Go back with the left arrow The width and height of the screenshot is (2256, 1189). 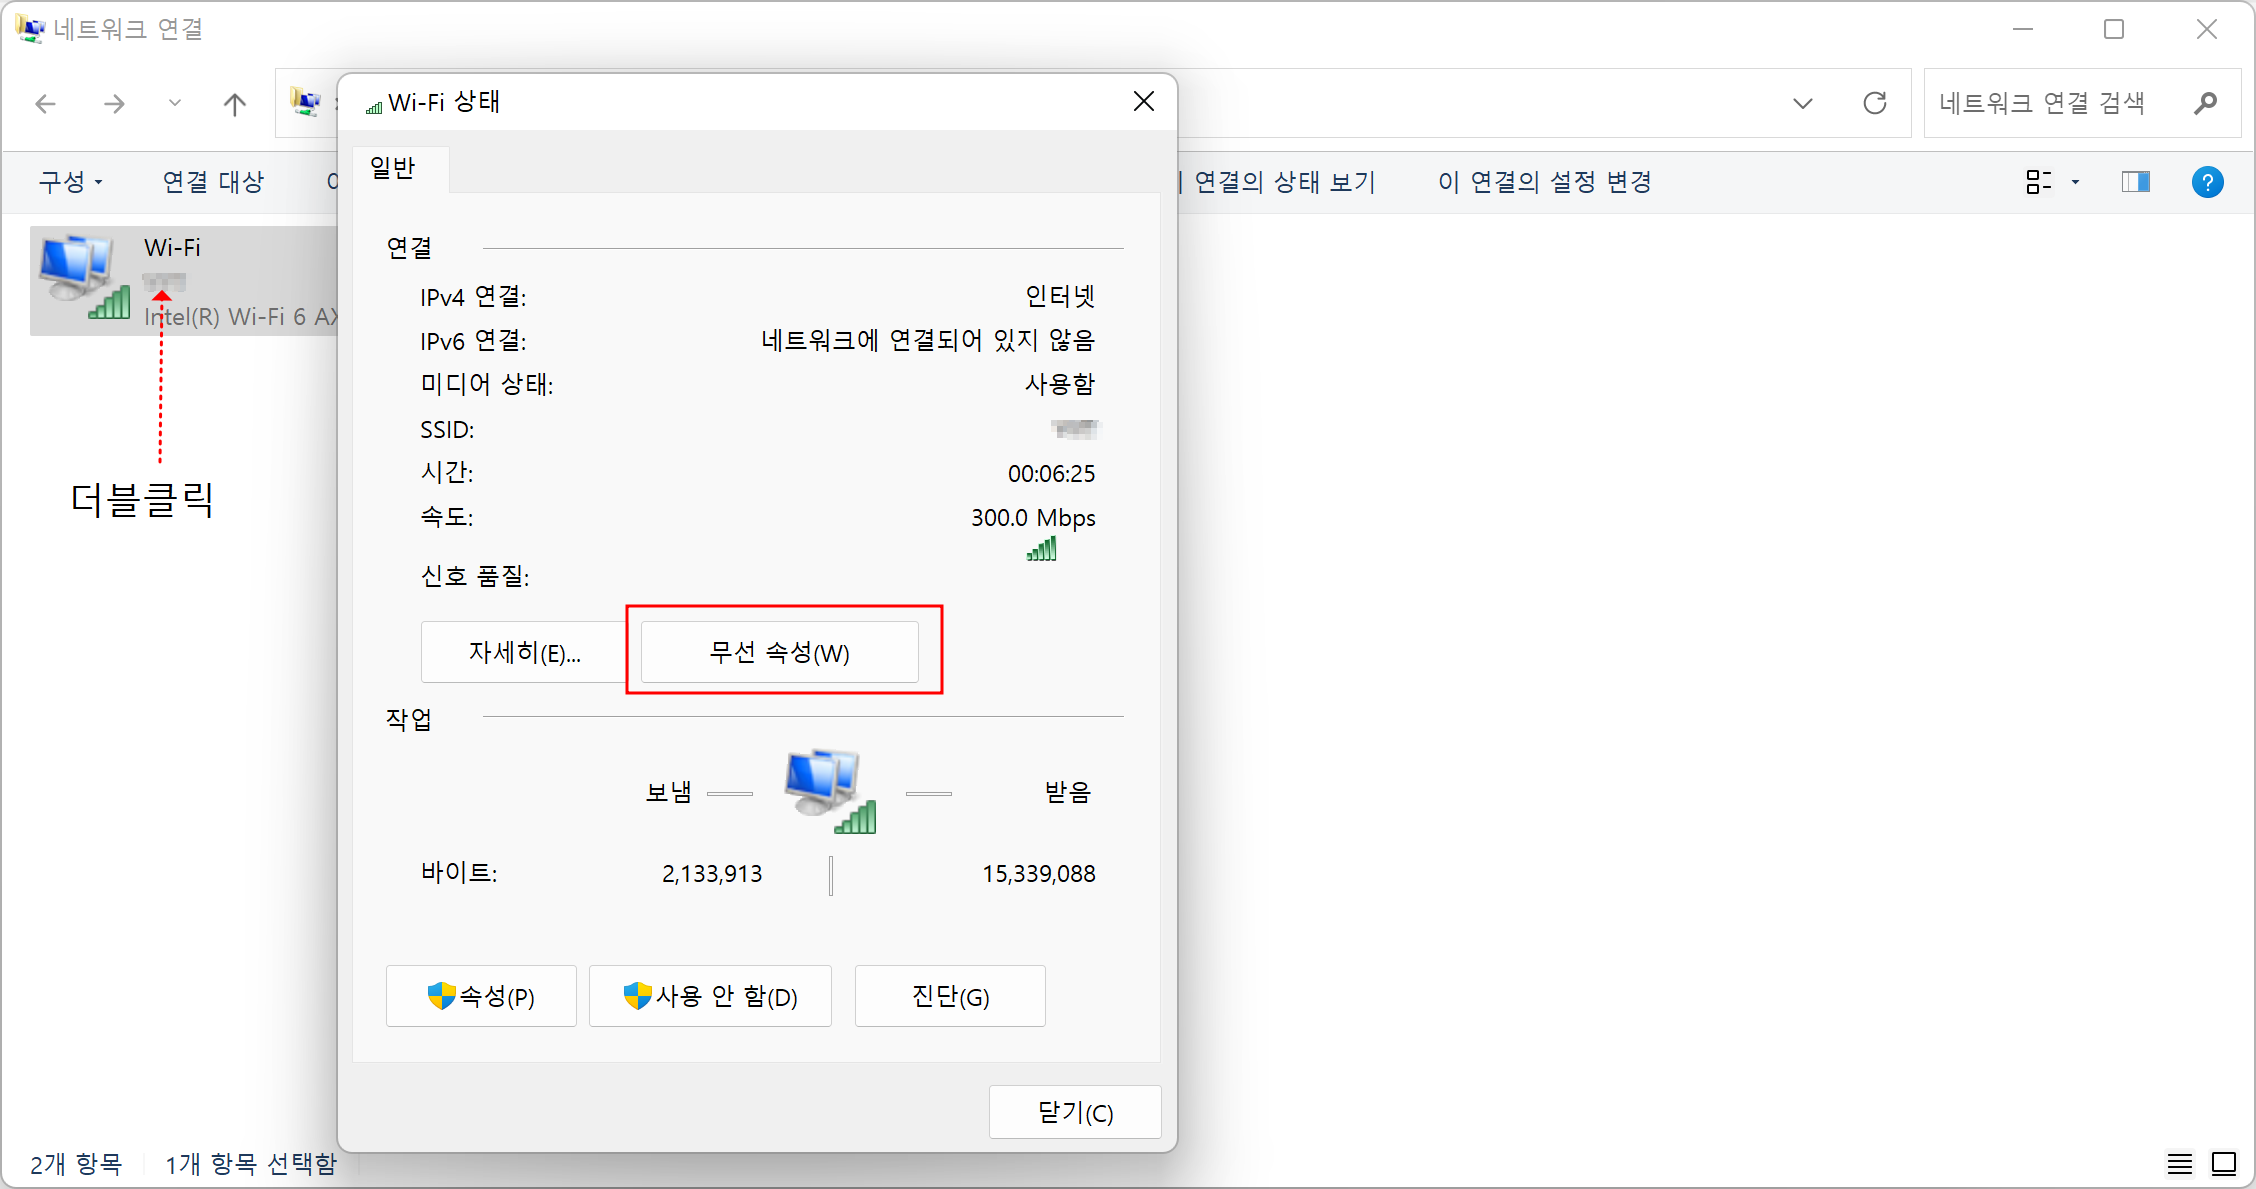(46, 104)
